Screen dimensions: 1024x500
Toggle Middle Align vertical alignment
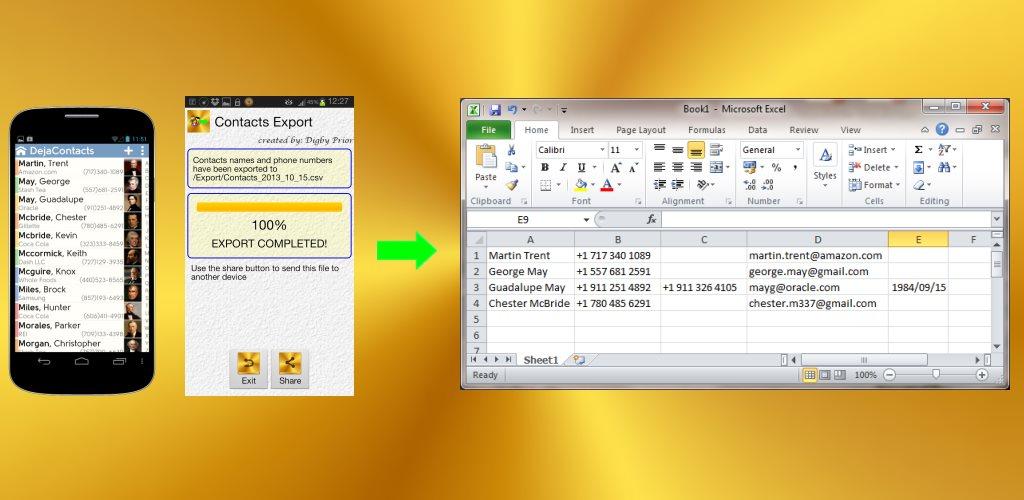tap(678, 149)
